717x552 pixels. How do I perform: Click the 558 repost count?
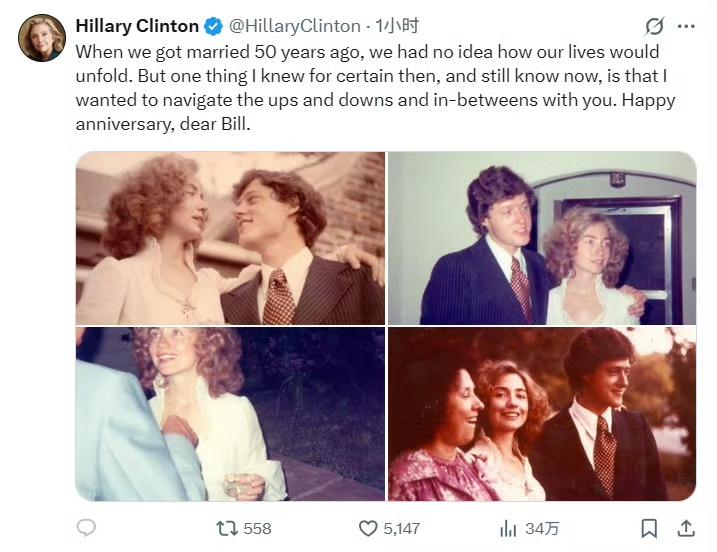coord(257,528)
